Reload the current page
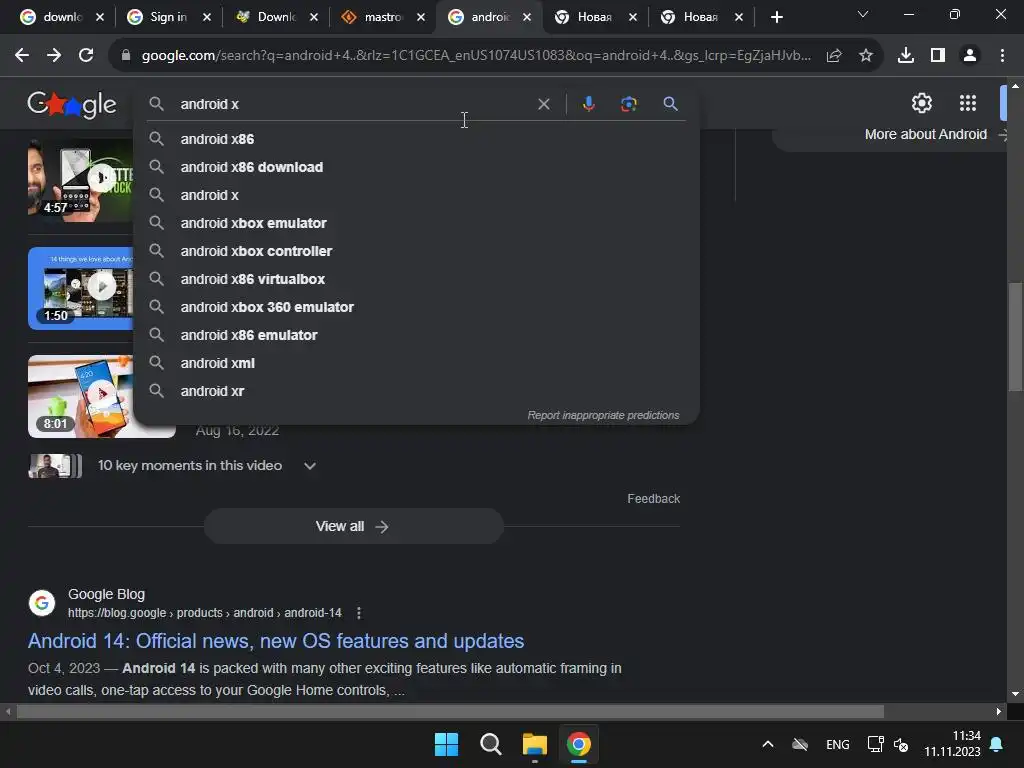1024x768 pixels. 86,56
